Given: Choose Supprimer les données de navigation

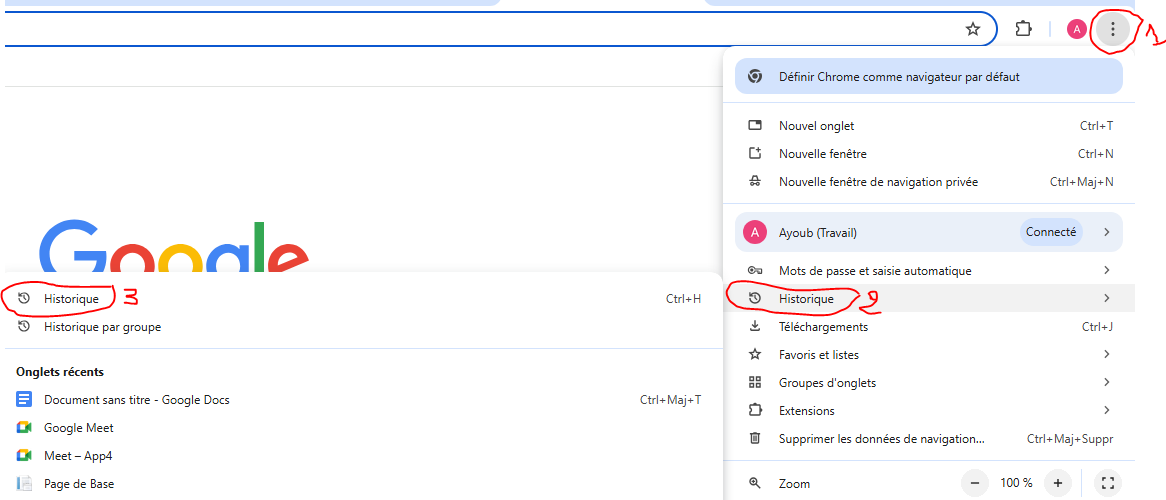Looking at the screenshot, I should 929,439.
